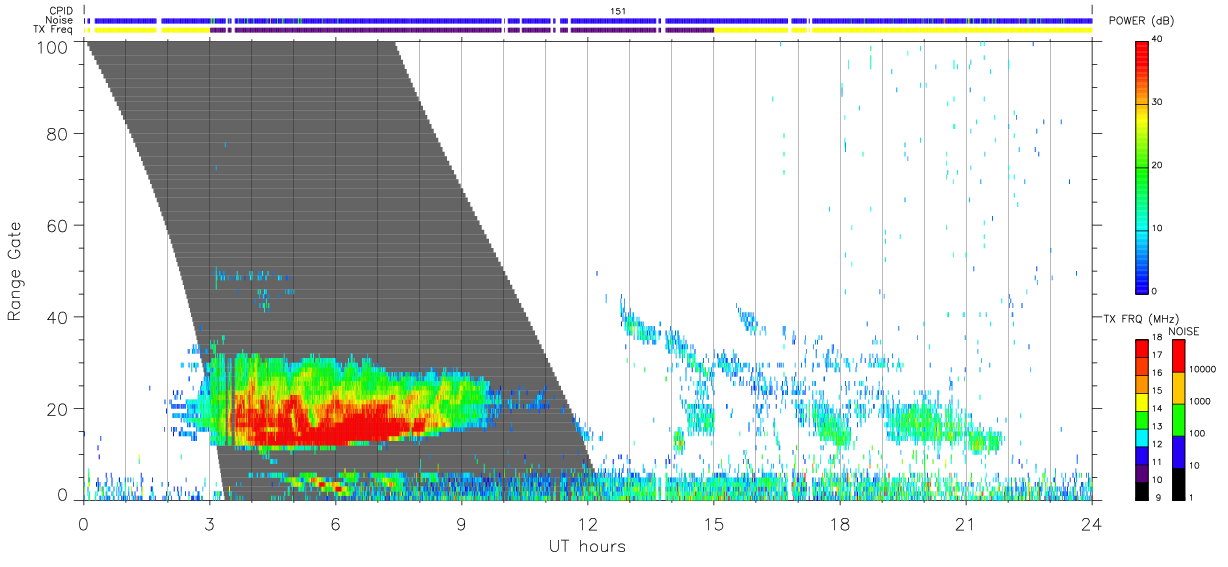Click the 21 tick label on the UT hours axis
This screenshot has height=567, width=1228.
966,524
